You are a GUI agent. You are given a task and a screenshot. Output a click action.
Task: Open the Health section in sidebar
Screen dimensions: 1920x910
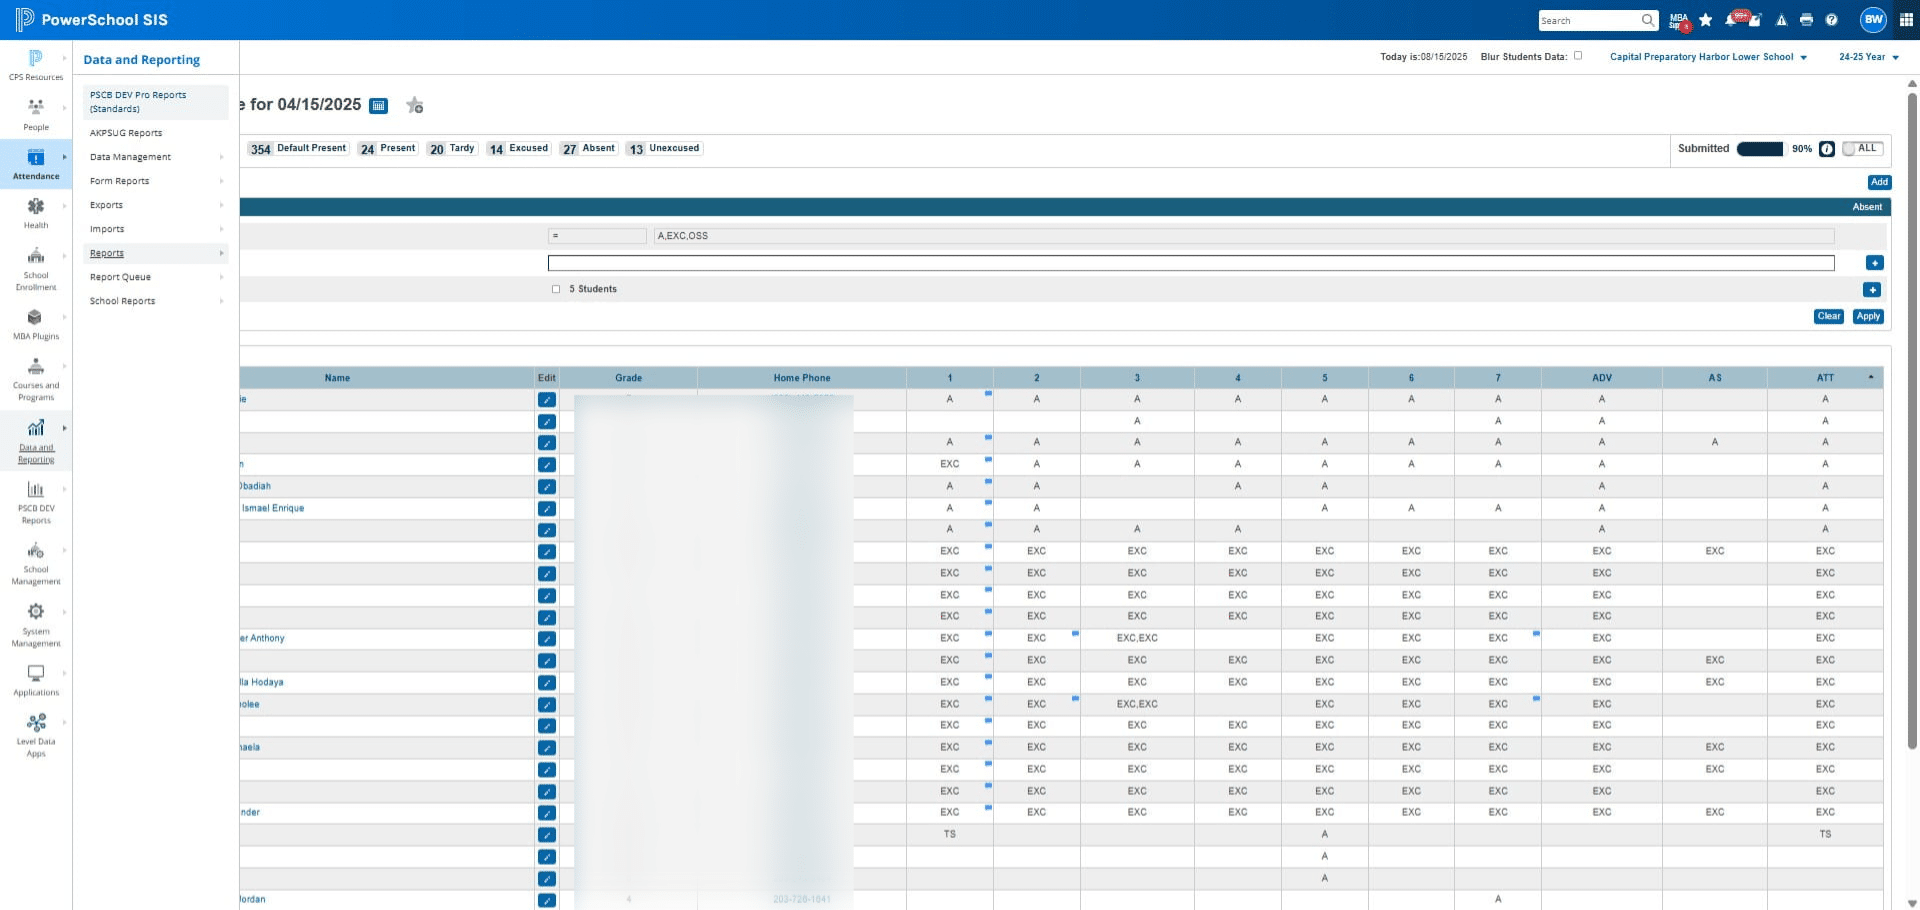coord(36,212)
